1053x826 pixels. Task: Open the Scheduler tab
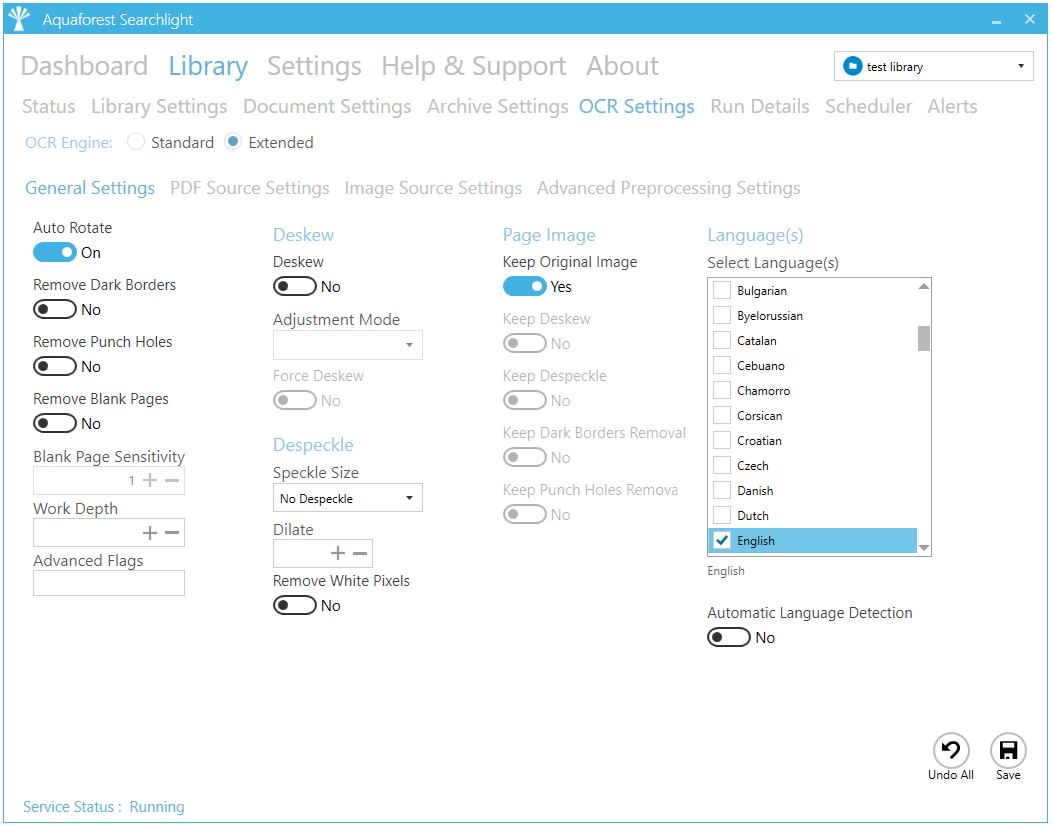tap(868, 107)
